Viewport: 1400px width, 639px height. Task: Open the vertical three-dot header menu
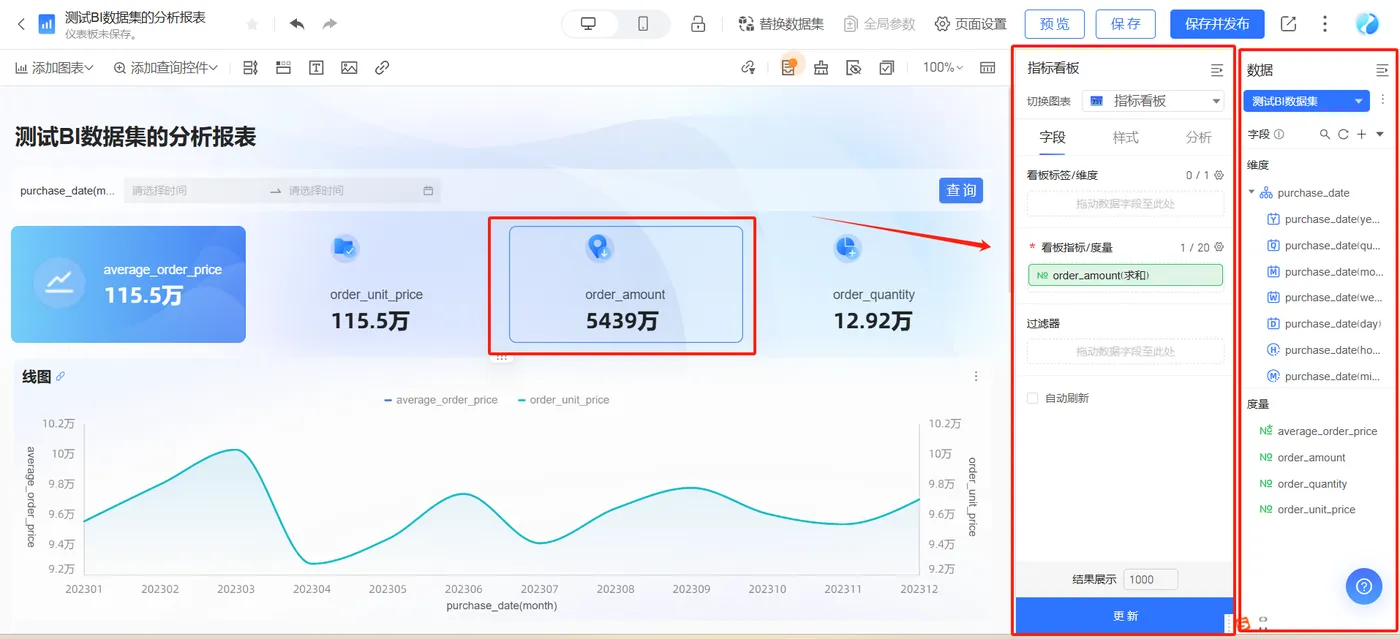pyautogui.click(x=1325, y=24)
